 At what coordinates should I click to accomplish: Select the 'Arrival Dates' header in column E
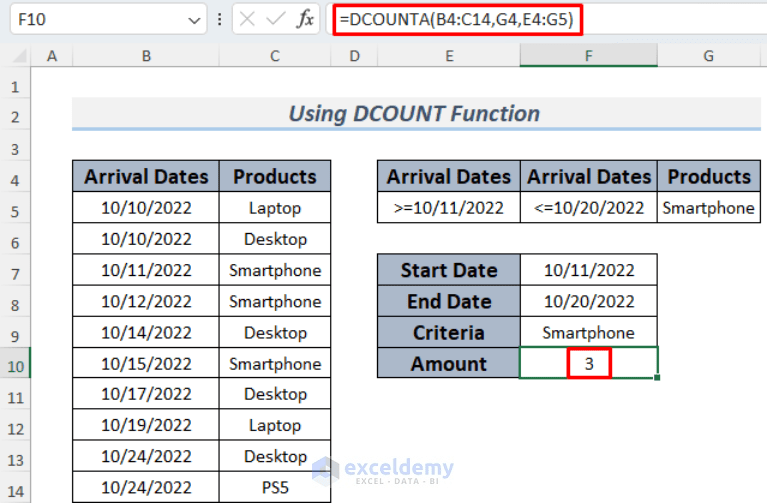coord(449,176)
